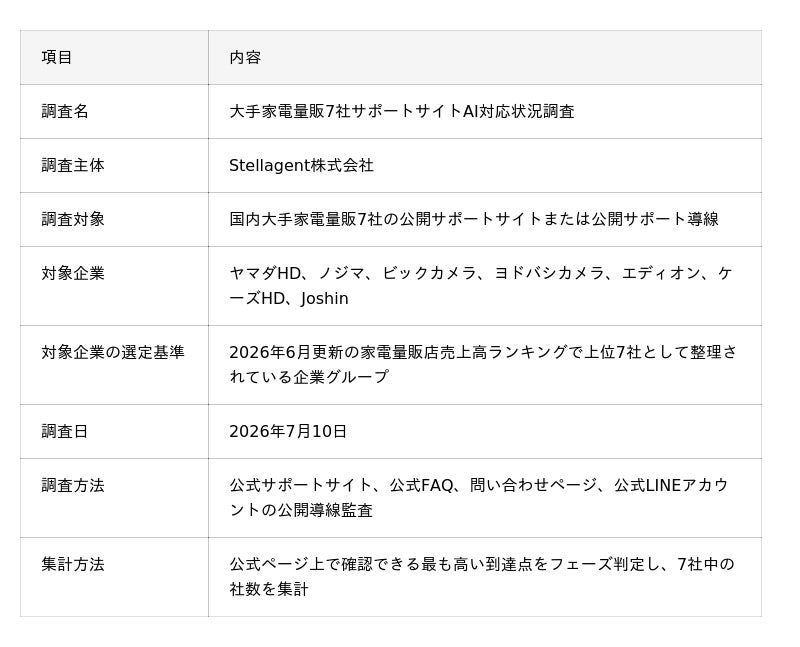The image size is (800, 647).
Task: Select the 対象企業の選定基準 row label
Action: click(x=113, y=352)
